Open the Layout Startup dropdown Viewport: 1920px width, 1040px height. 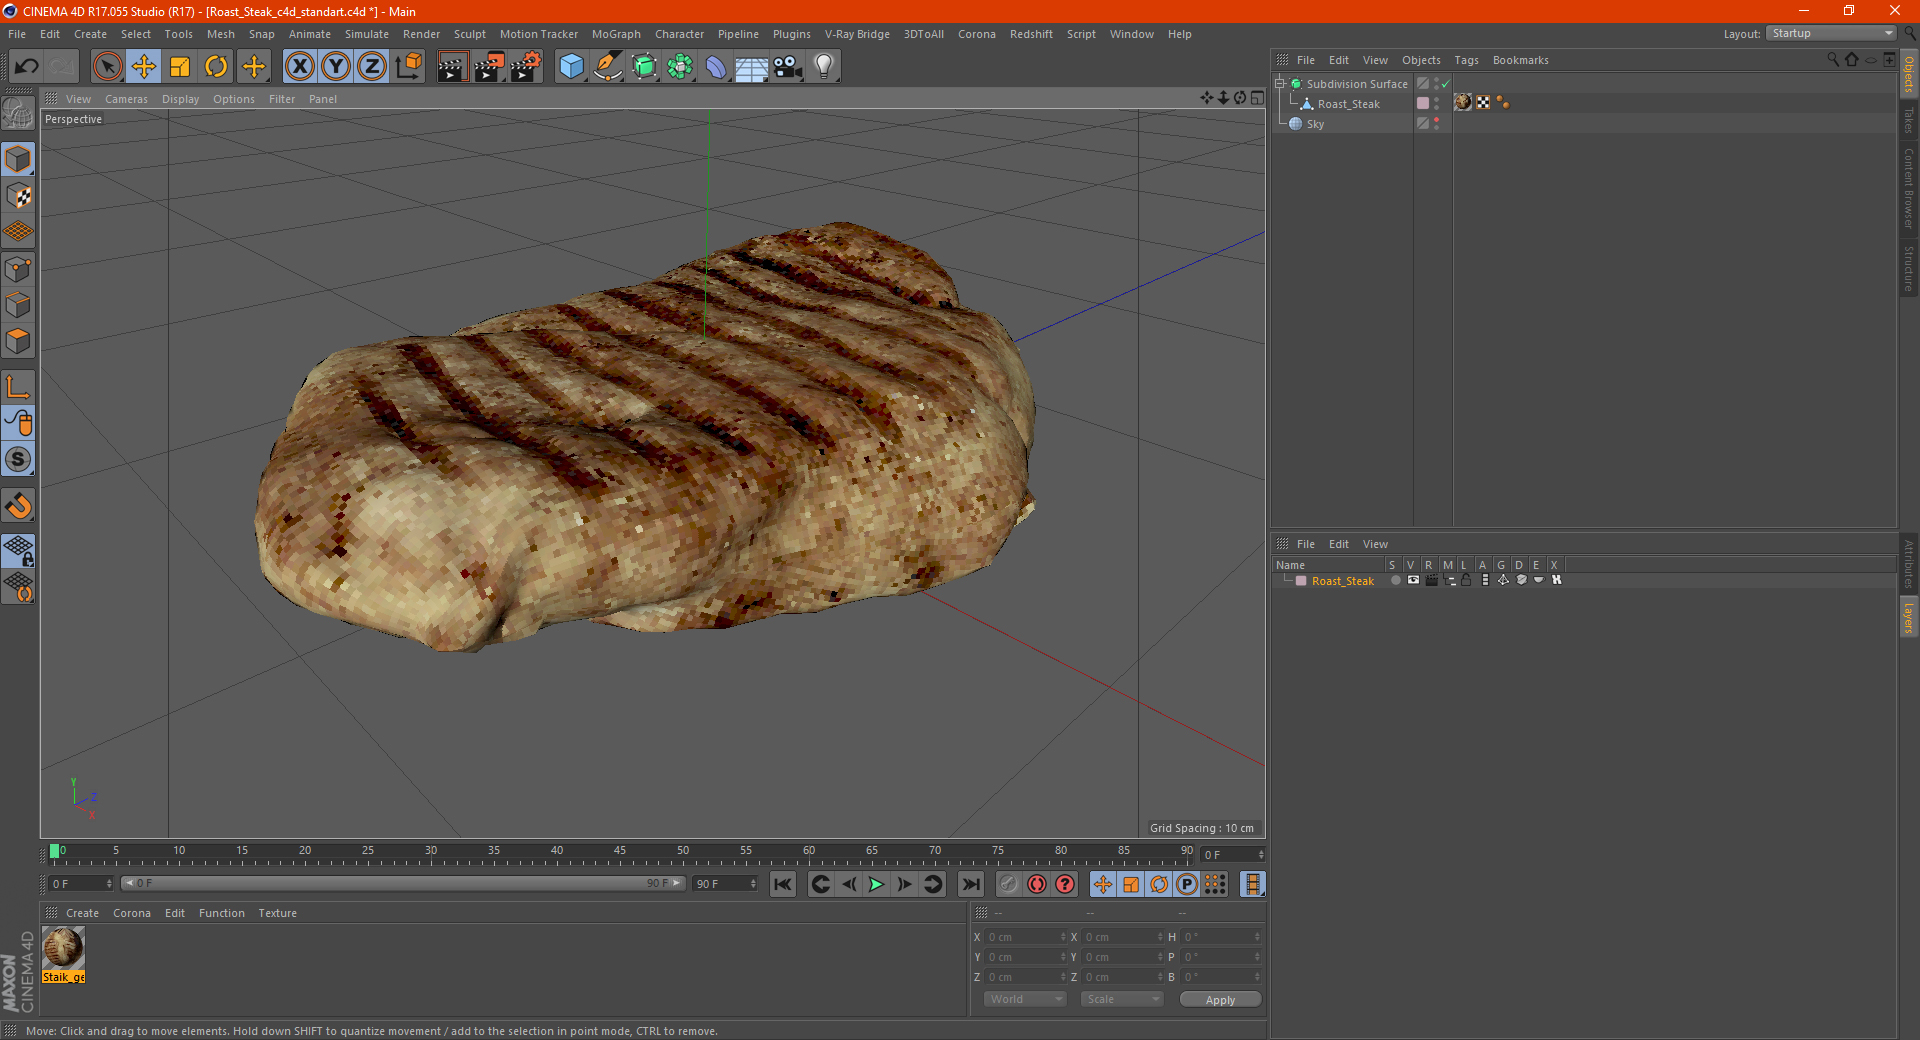[x=1832, y=33]
